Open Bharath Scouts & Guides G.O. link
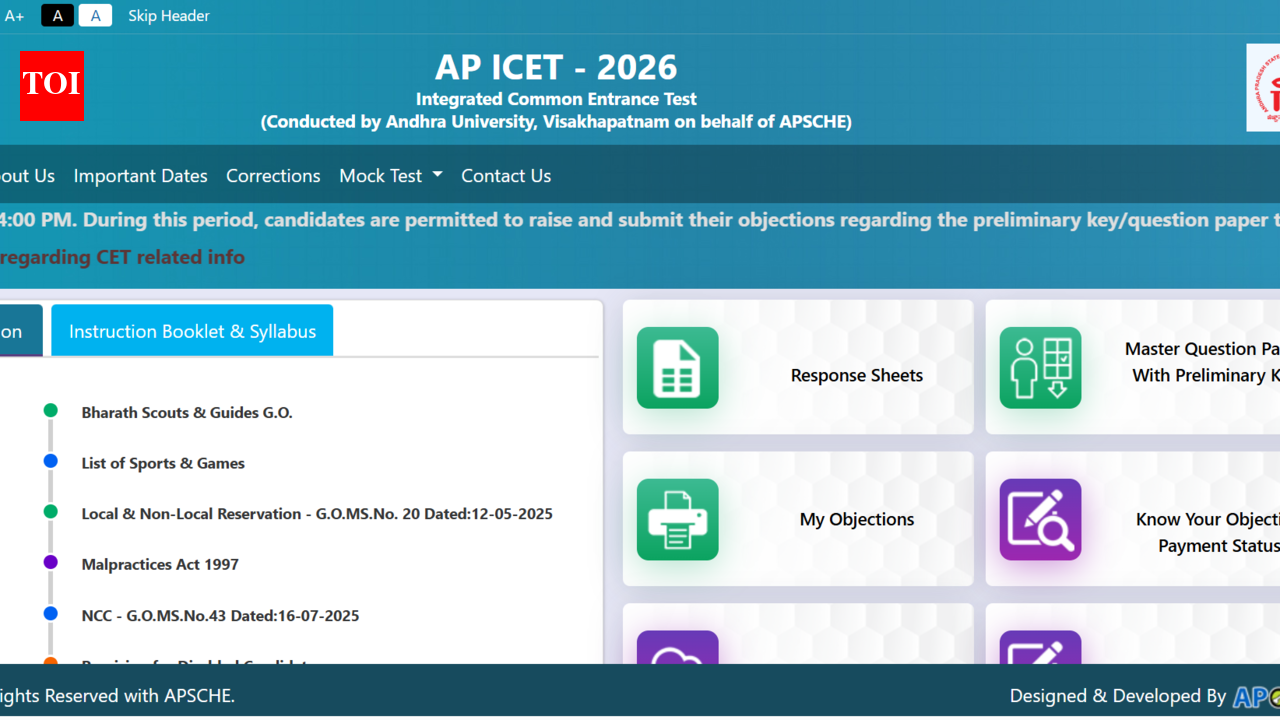The image size is (1280, 720). coord(187,412)
